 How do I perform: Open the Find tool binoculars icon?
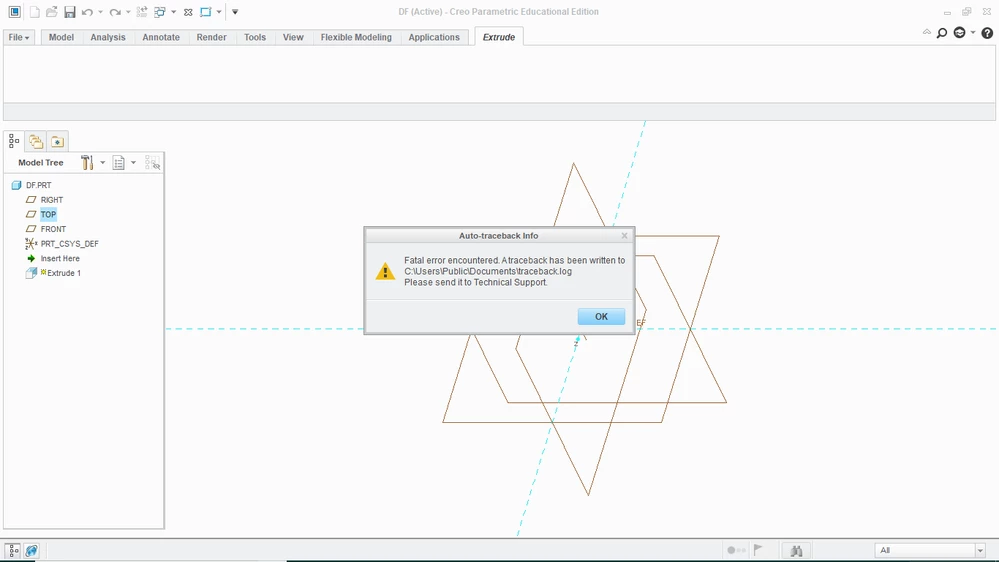(796, 551)
